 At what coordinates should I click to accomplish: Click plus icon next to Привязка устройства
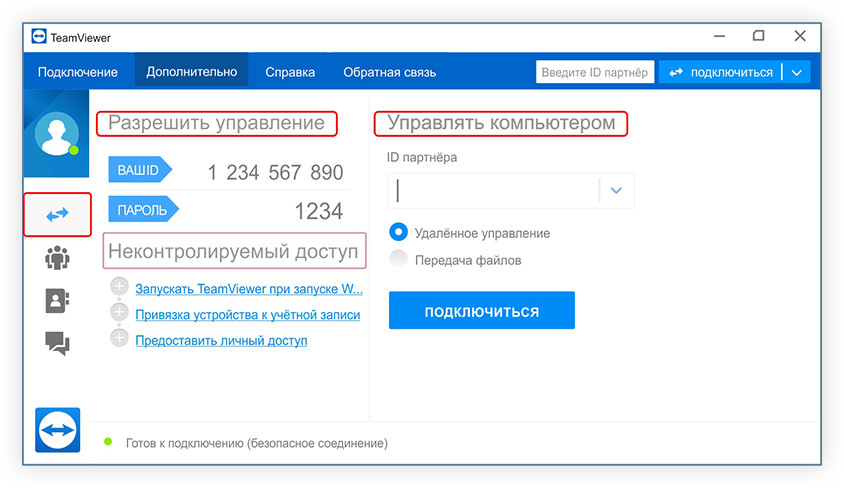tap(119, 312)
